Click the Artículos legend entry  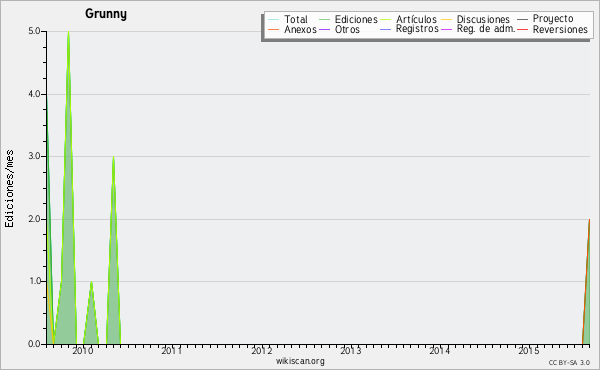coord(408,19)
